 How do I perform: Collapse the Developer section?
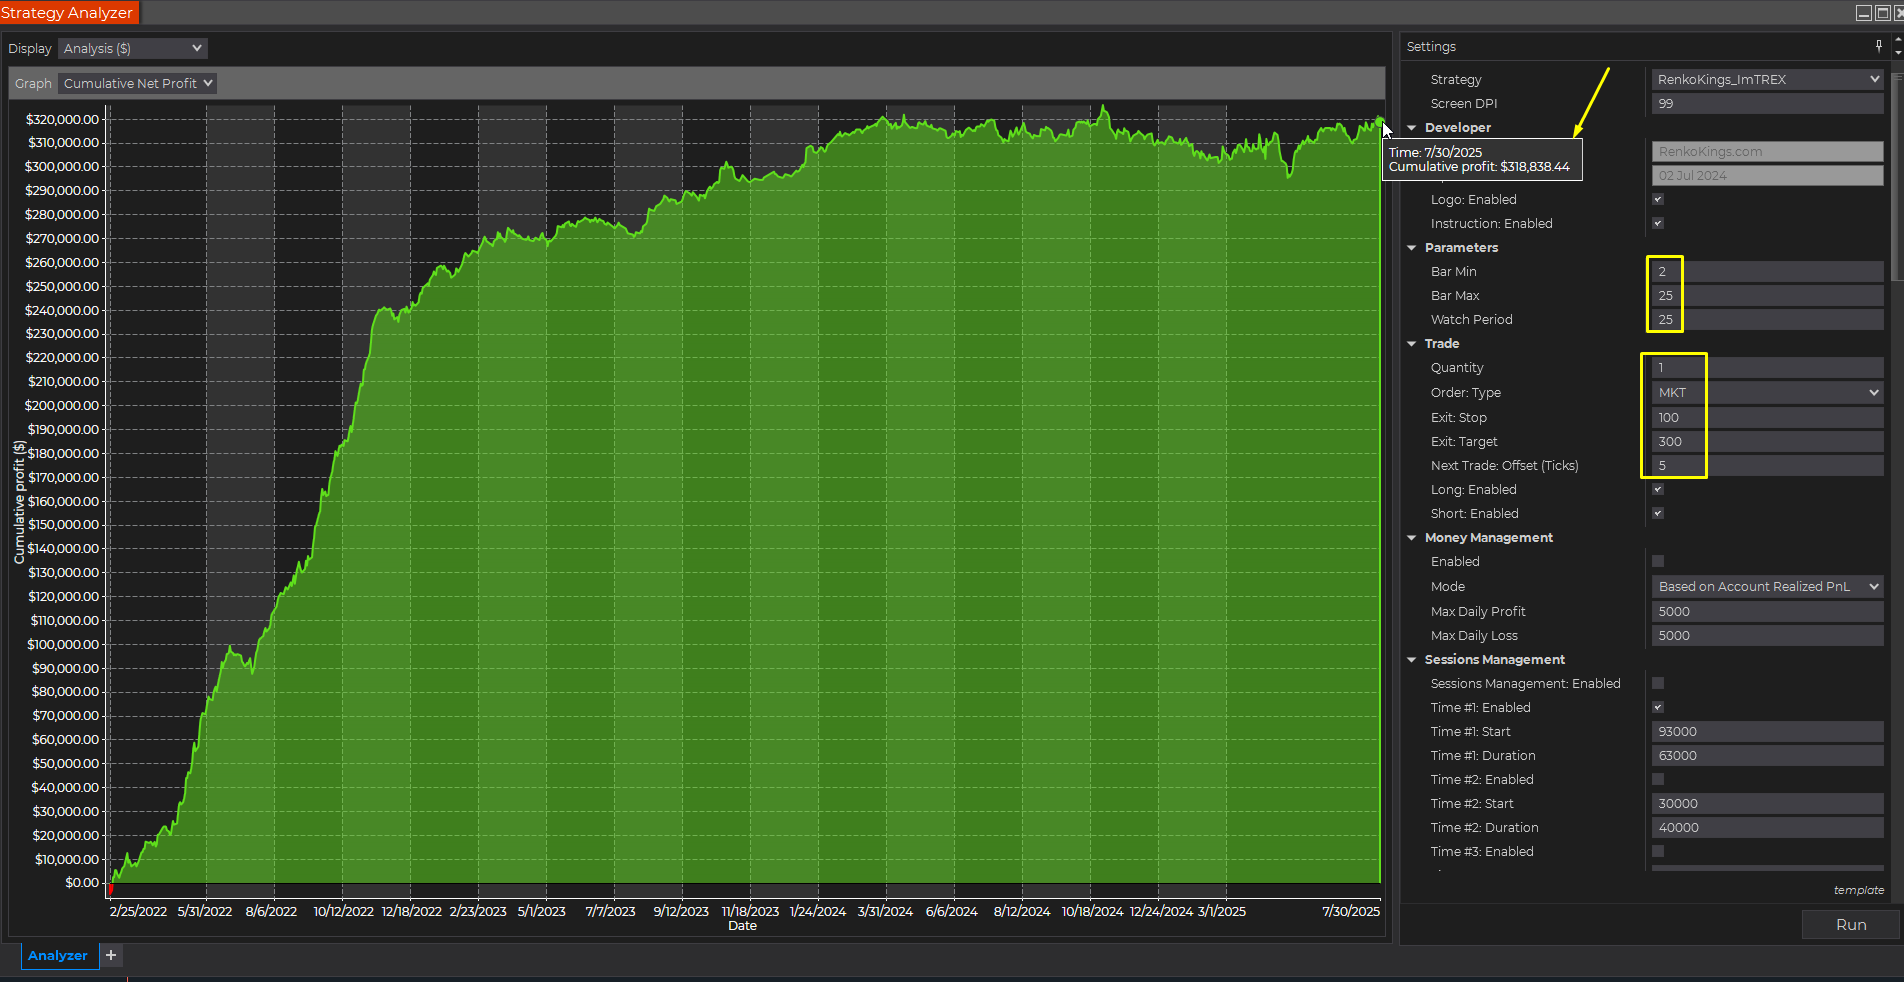pyautogui.click(x=1411, y=128)
